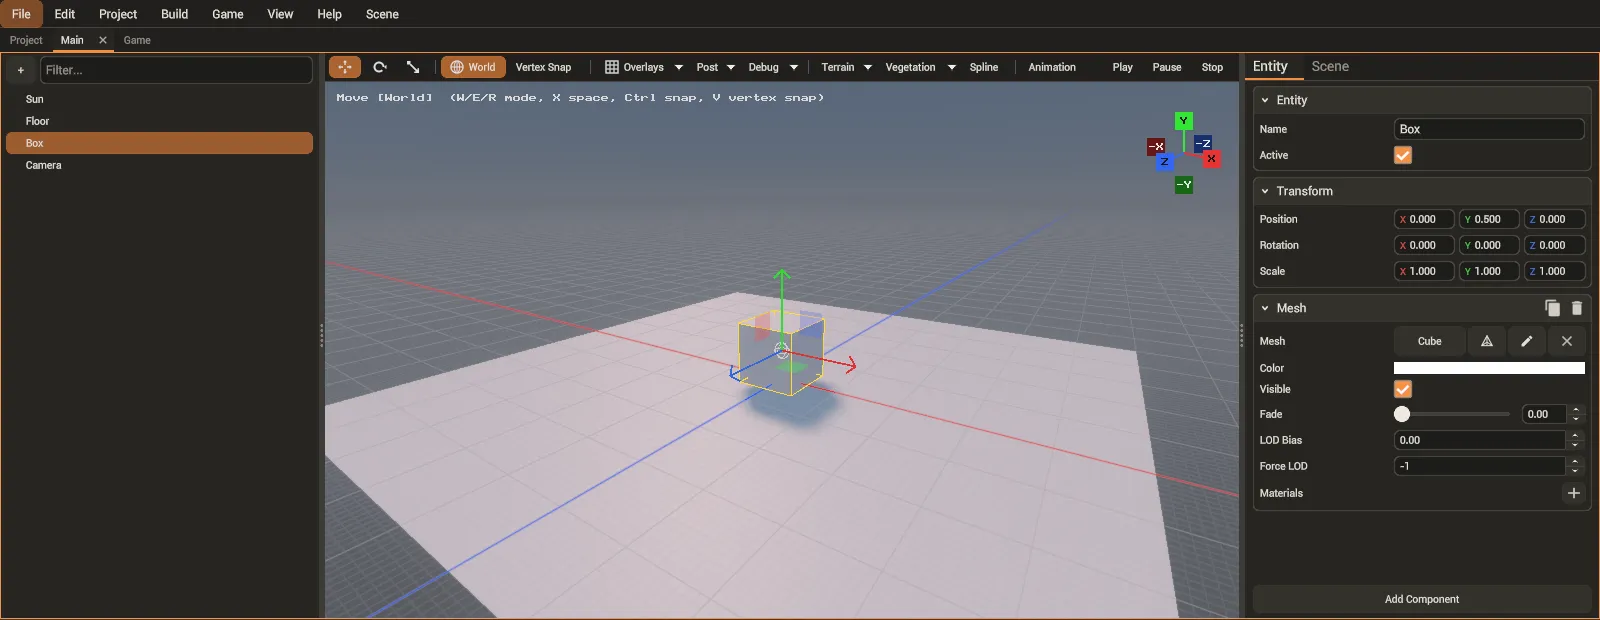Screen dimensions: 1600x620
Task: Collapse the Mesh section
Action: [1265, 308]
